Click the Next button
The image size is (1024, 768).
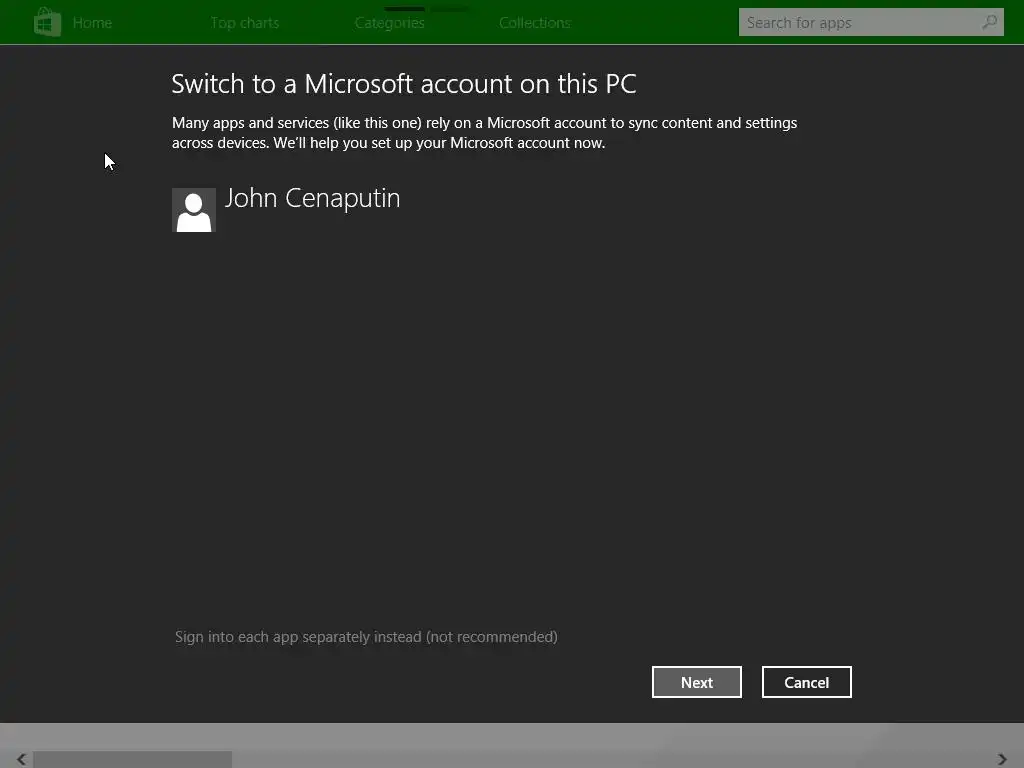(697, 682)
